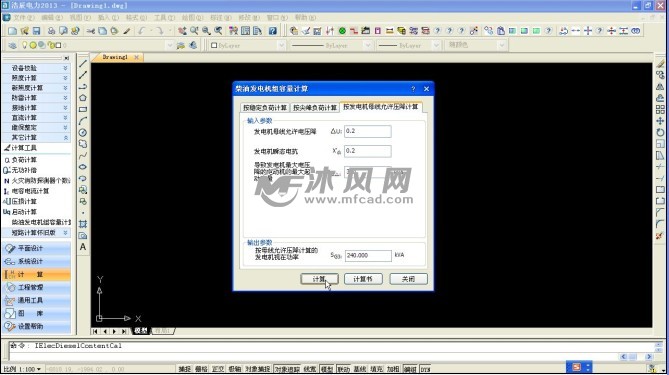Click the 计算 button in dialog

pos(319,279)
